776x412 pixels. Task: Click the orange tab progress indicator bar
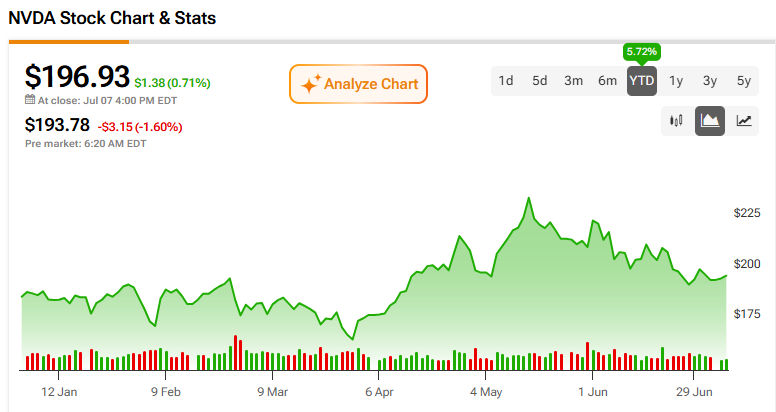click(69, 42)
